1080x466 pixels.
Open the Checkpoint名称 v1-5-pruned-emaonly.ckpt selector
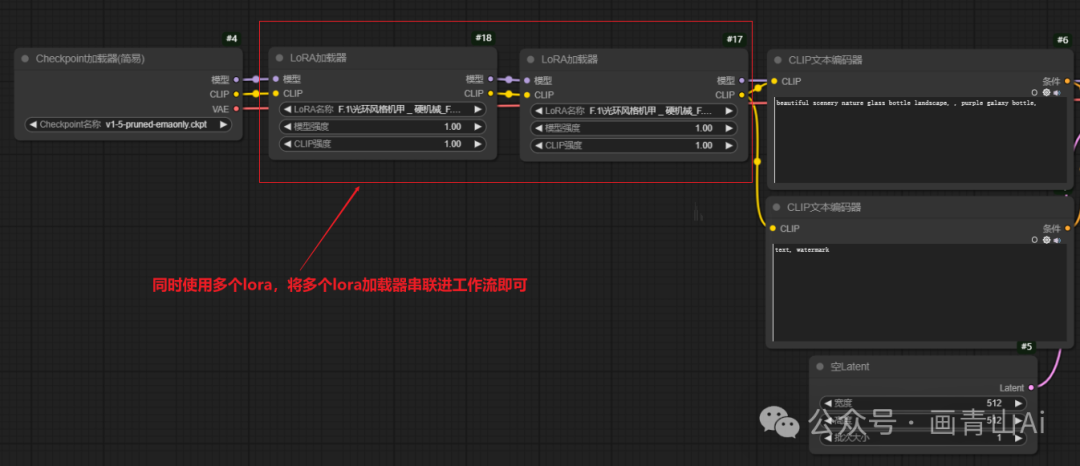[128, 125]
